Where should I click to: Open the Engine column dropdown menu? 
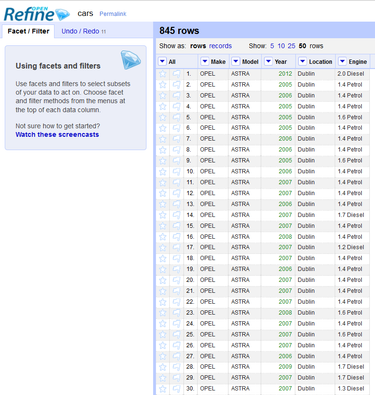click(342, 61)
